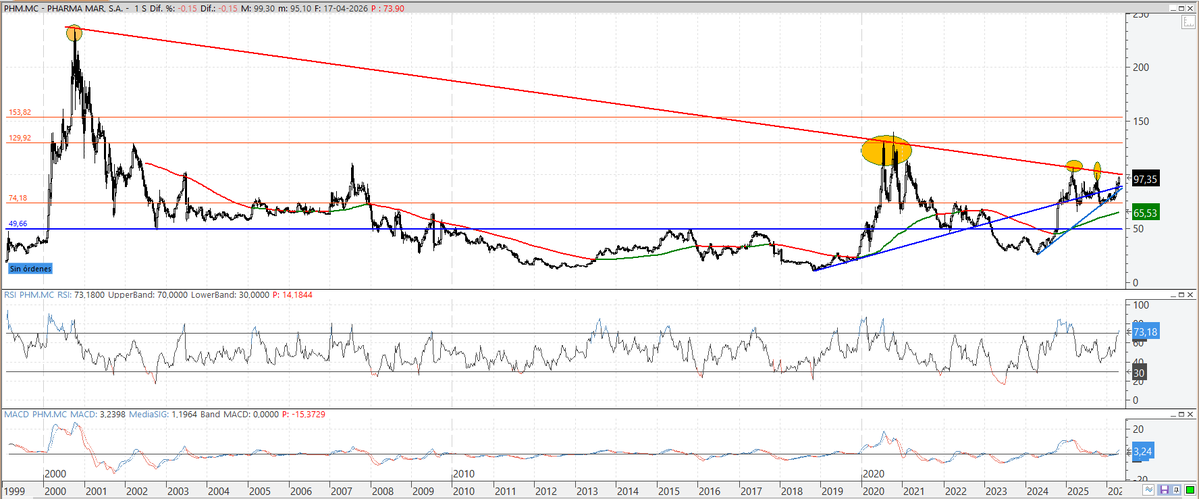
Task: Click the 2023 year label on time axis
Action: coord(995,490)
